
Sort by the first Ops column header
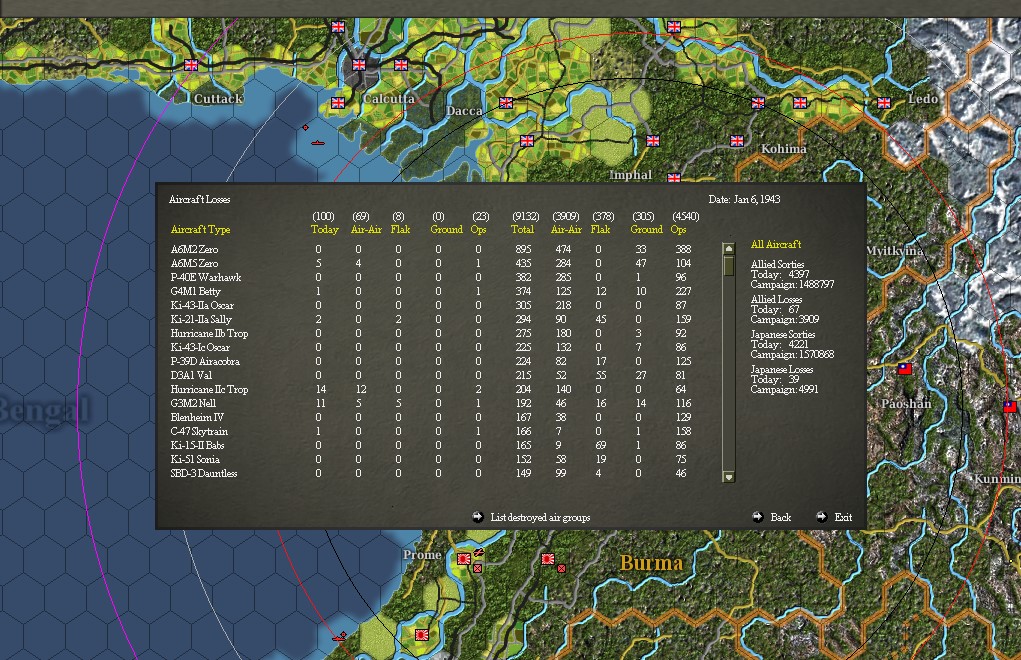[478, 229]
